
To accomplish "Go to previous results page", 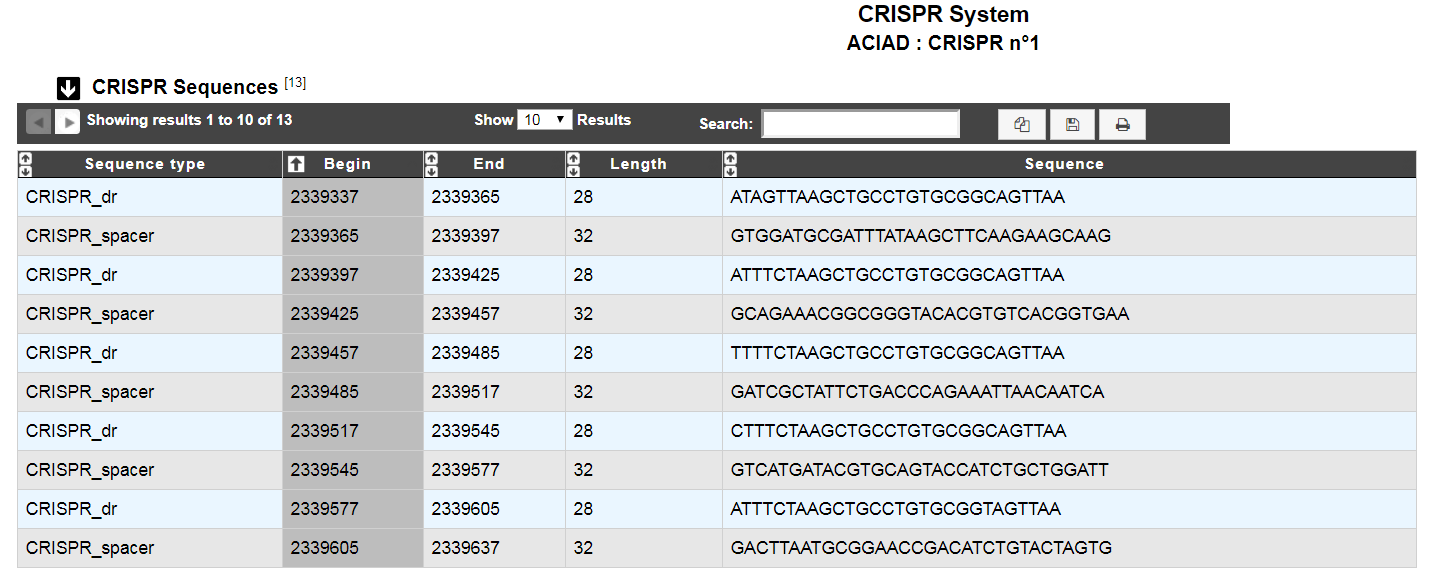I will coord(39,122).
